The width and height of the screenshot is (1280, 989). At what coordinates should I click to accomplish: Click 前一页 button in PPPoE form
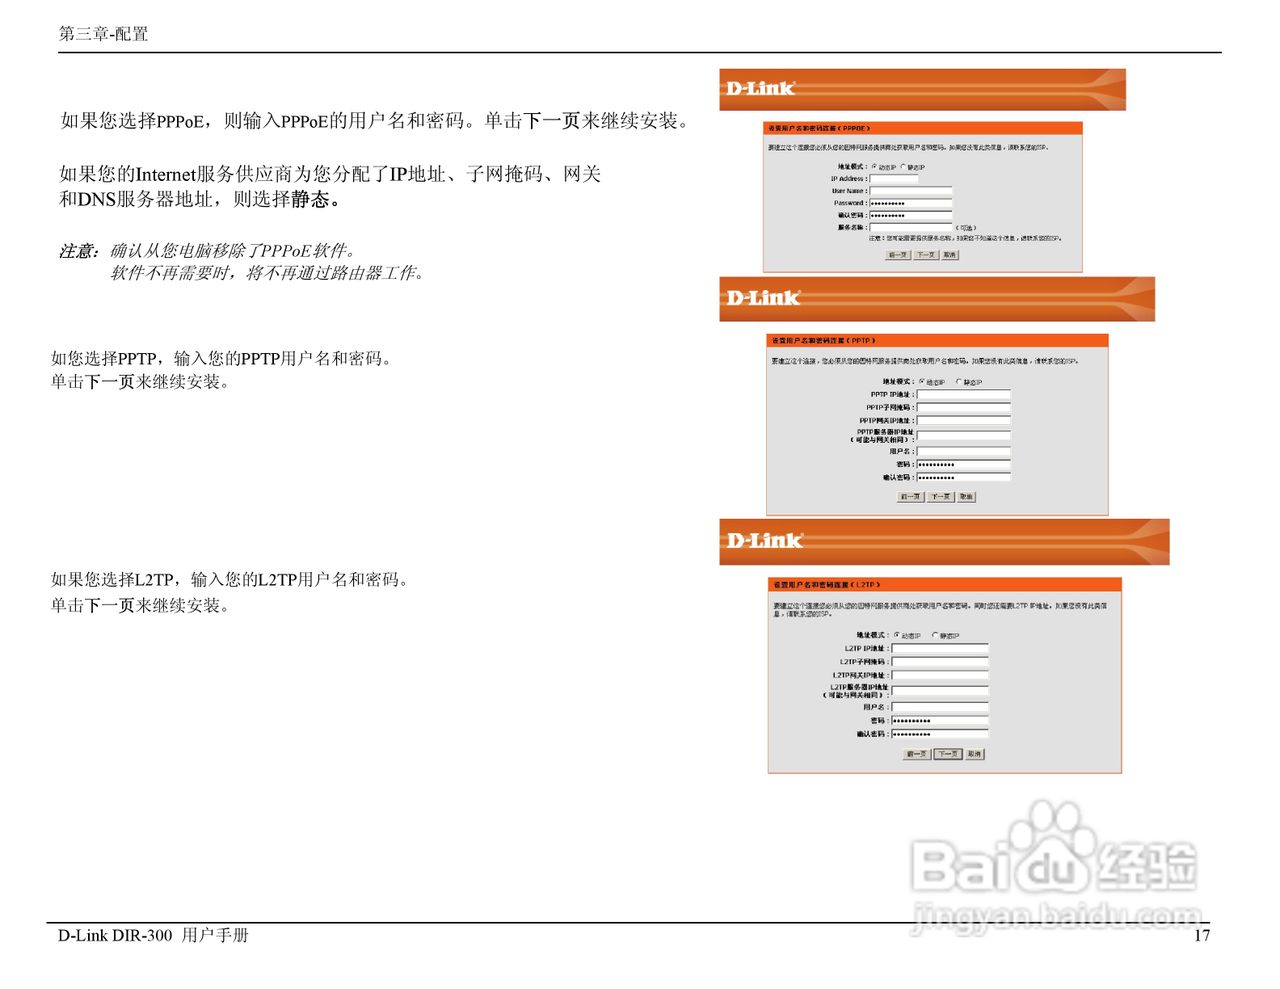(x=898, y=255)
